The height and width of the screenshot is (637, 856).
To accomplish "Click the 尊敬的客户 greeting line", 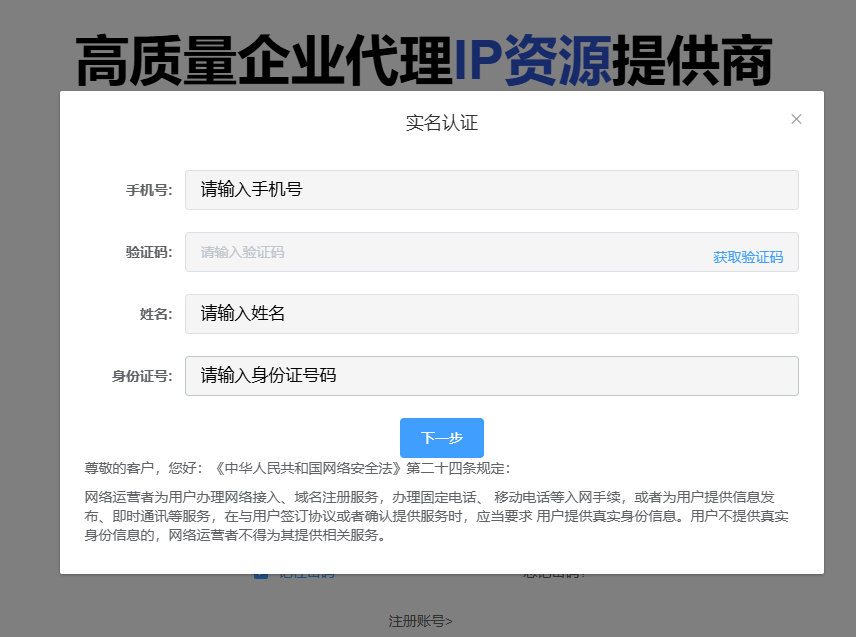I will tap(297, 468).
